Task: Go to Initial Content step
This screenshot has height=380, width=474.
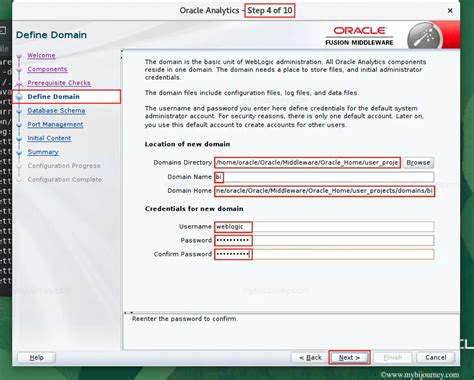Action: pos(49,138)
